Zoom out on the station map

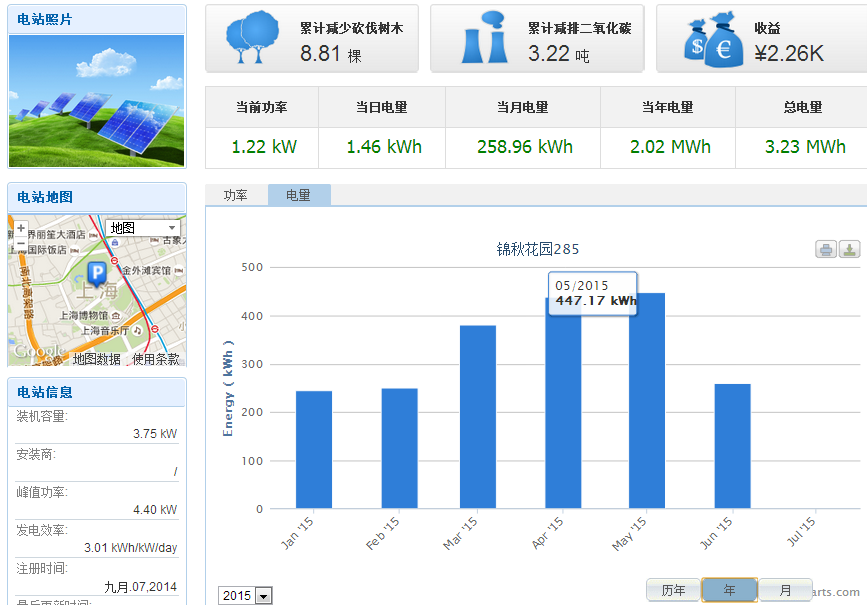click(x=21, y=243)
